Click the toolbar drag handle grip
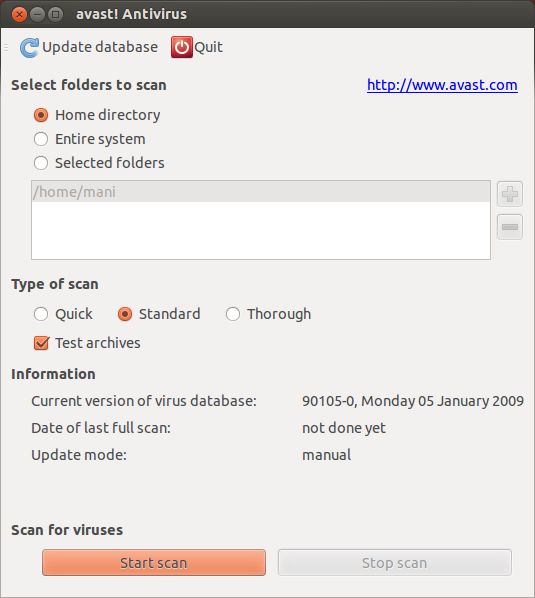The width and height of the screenshot is (535, 598). coord(6,48)
